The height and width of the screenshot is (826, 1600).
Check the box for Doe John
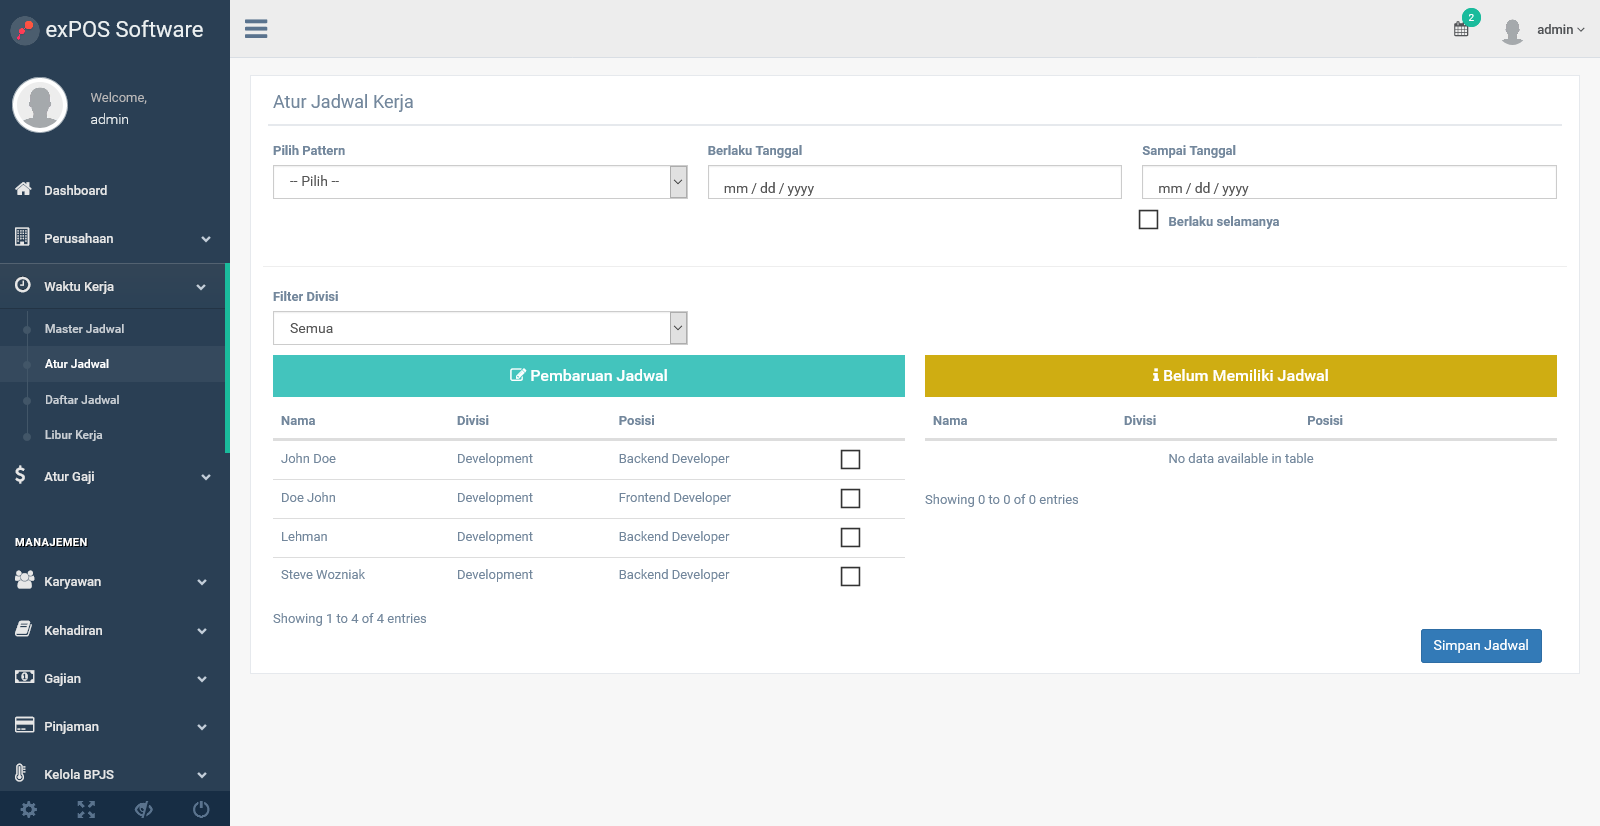[x=850, y=498]
